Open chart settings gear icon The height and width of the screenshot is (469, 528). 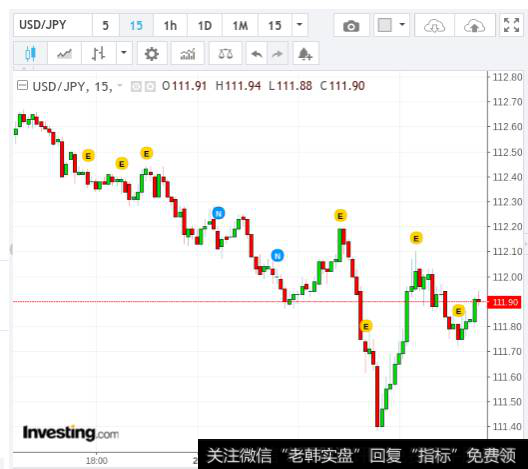point(152,54)
